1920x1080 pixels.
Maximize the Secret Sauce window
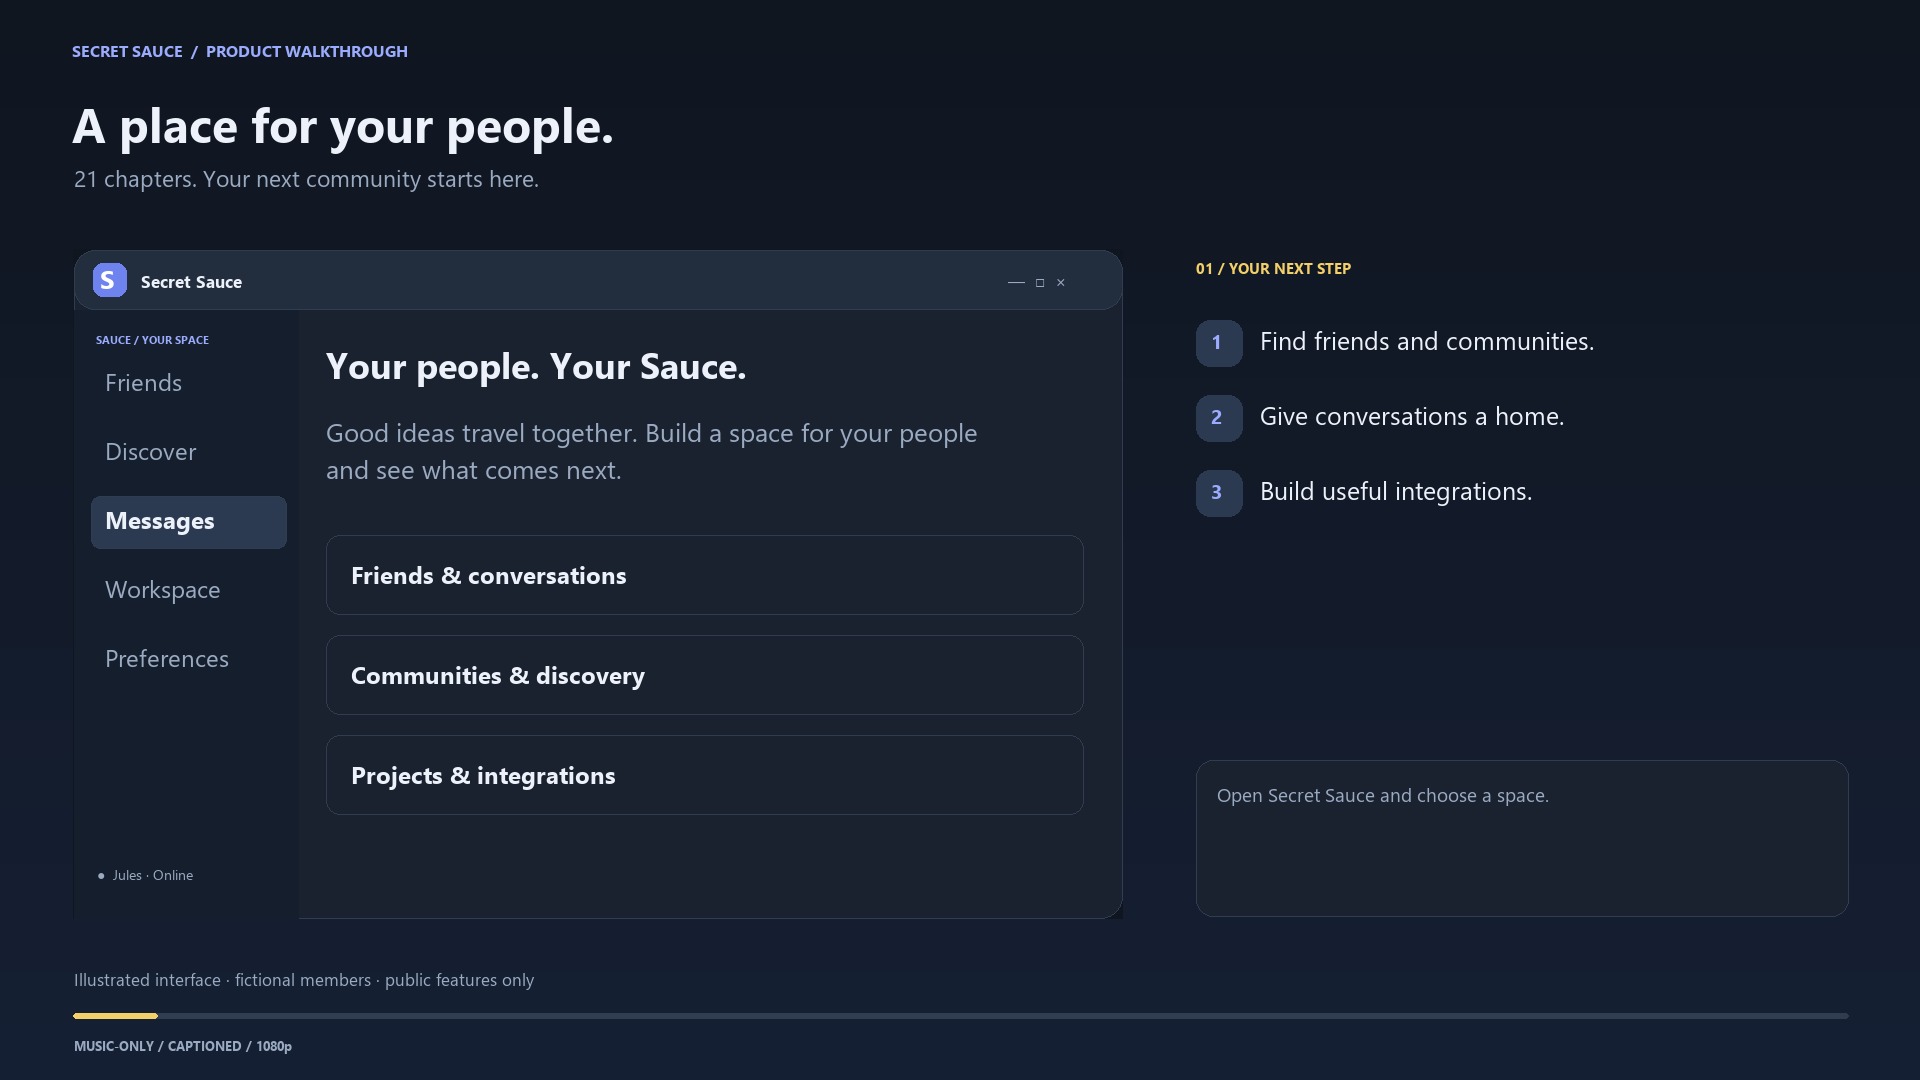(x=1040, y=283)
